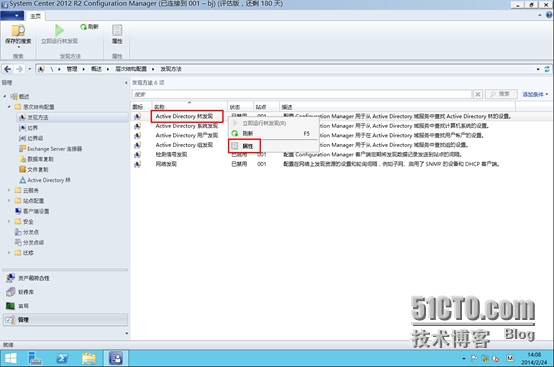
Task: Go forward with the navigation arrow
Action: pos(19,69)
